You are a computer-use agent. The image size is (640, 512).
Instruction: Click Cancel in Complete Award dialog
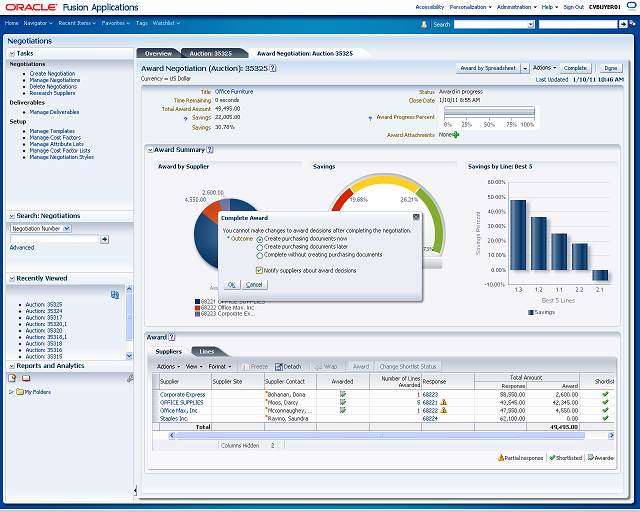[x=254, y=285]
